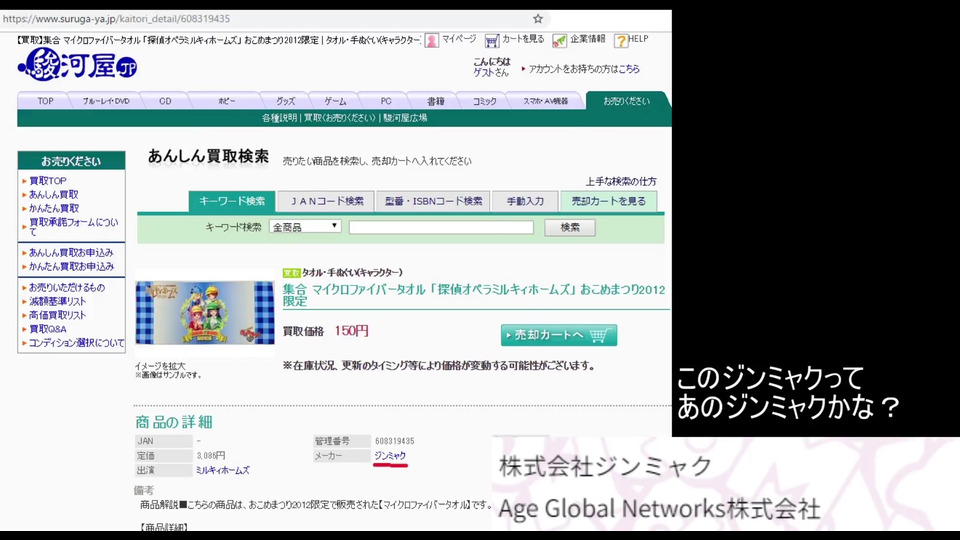This screenshot has height=540, width=960.
Task: Open the お売りください navigation tab
Action: pos(627,101)
